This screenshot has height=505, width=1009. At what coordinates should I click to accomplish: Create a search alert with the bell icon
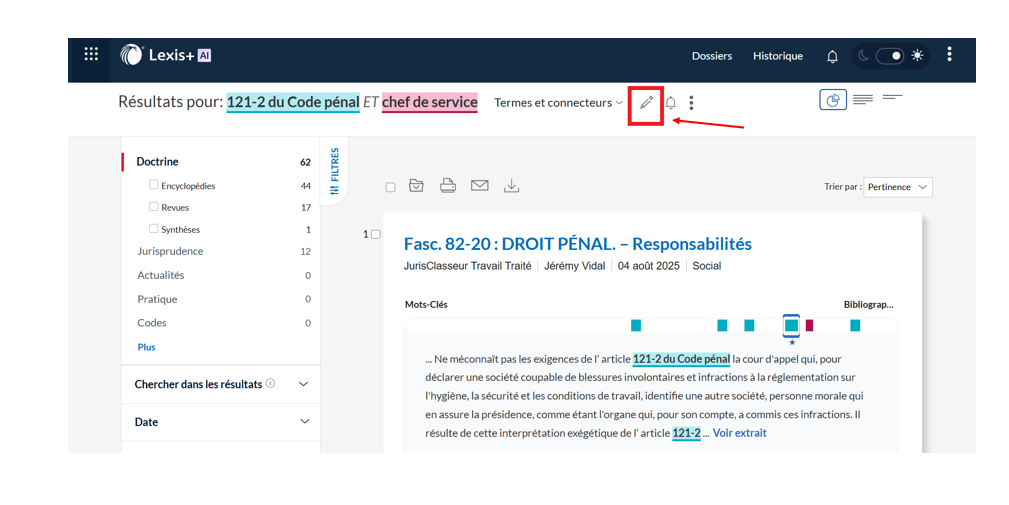pos(671,103)
